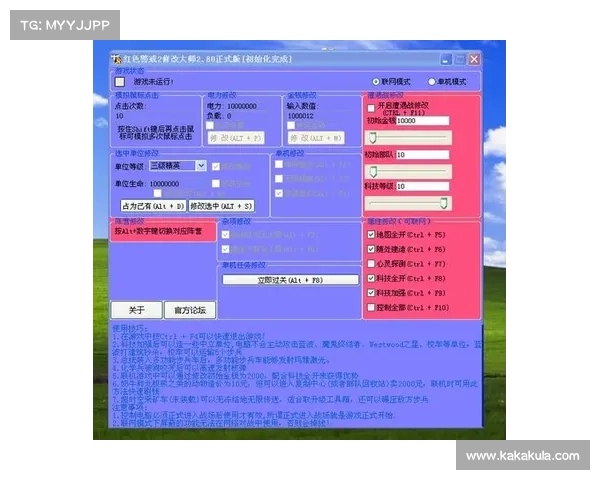
Task: Uncheck 地图全开 (Ctrl + F5)
Action: coord(371,235)
